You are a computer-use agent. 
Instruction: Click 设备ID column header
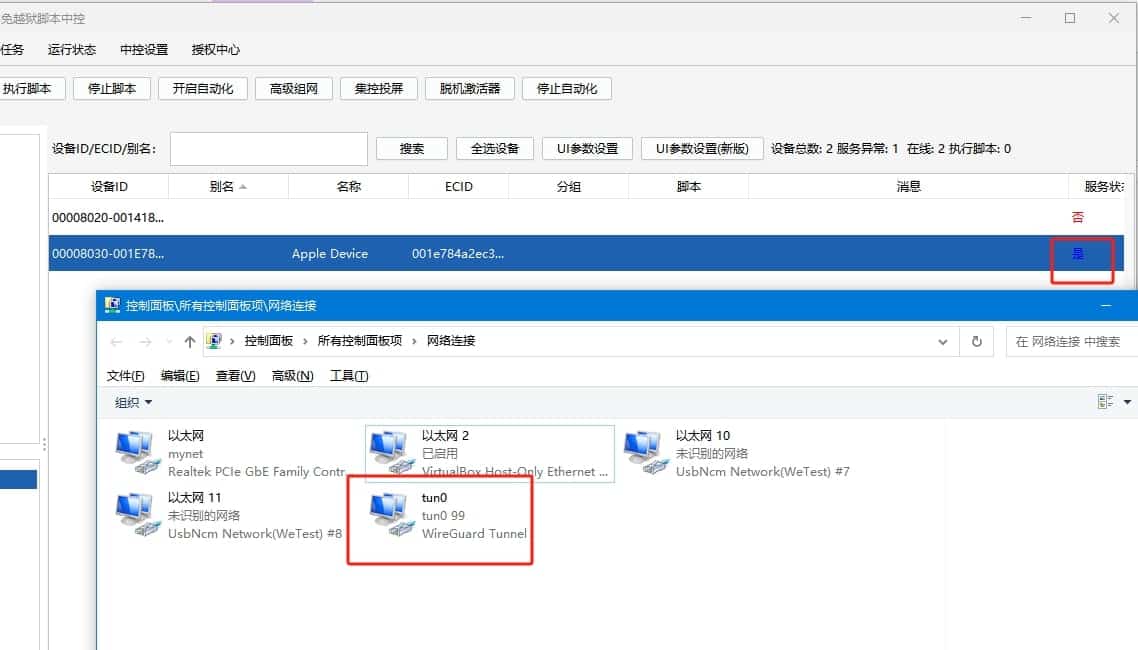(x=109, y=186)
